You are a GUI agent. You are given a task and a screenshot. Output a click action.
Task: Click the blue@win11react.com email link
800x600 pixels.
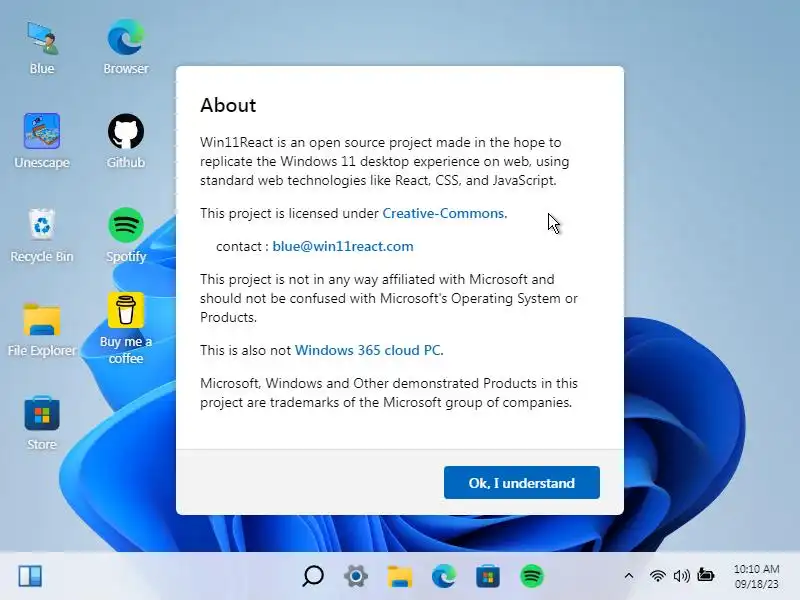[x=343, y=246]
